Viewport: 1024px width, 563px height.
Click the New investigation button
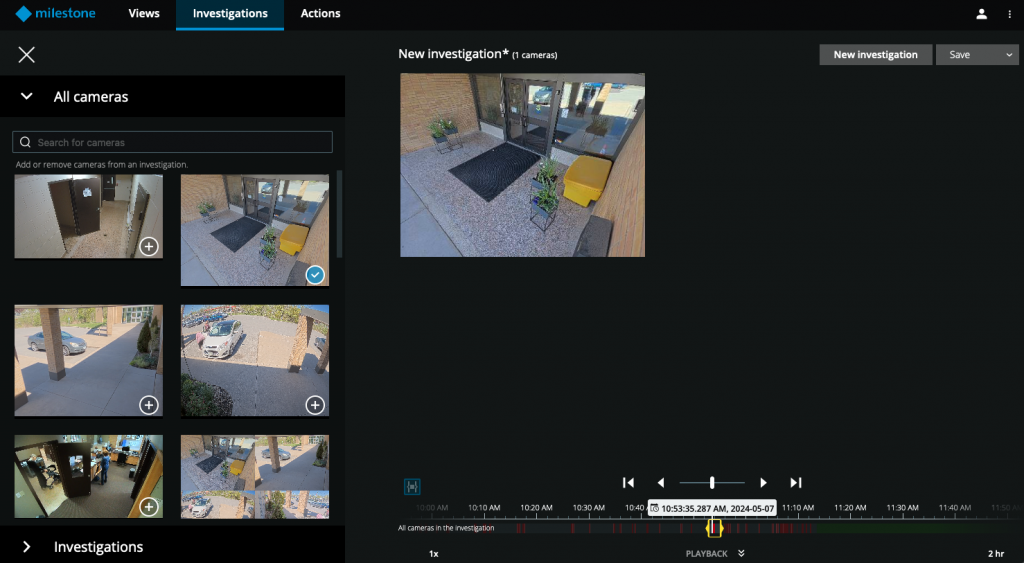(875, 55)
